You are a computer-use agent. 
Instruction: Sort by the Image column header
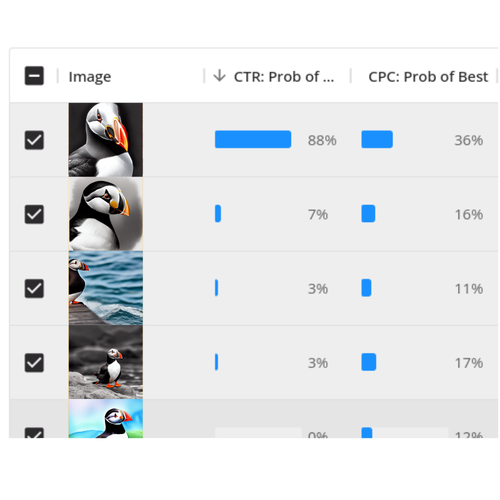[90, 77]
